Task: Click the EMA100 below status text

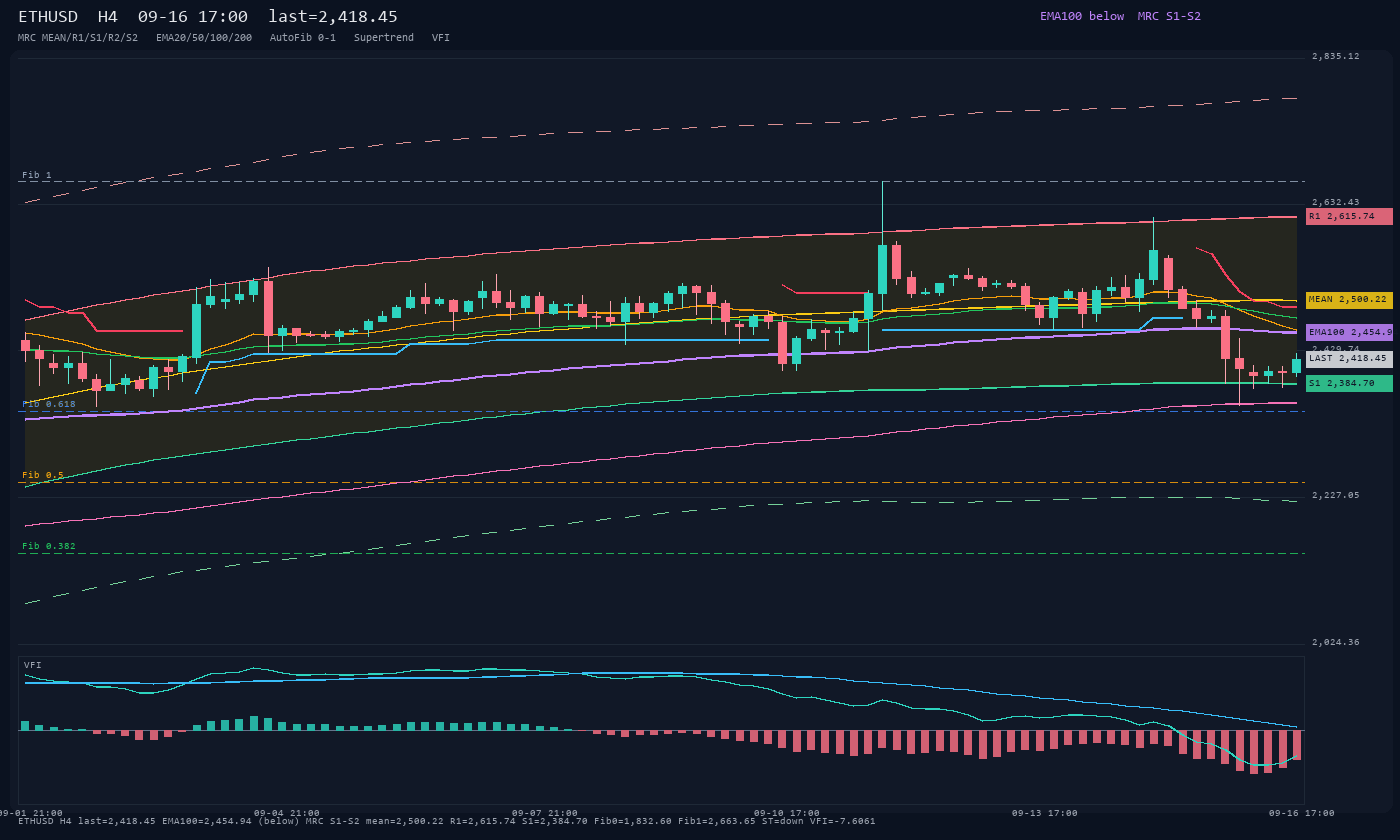Action: [x=1082, y=16]
